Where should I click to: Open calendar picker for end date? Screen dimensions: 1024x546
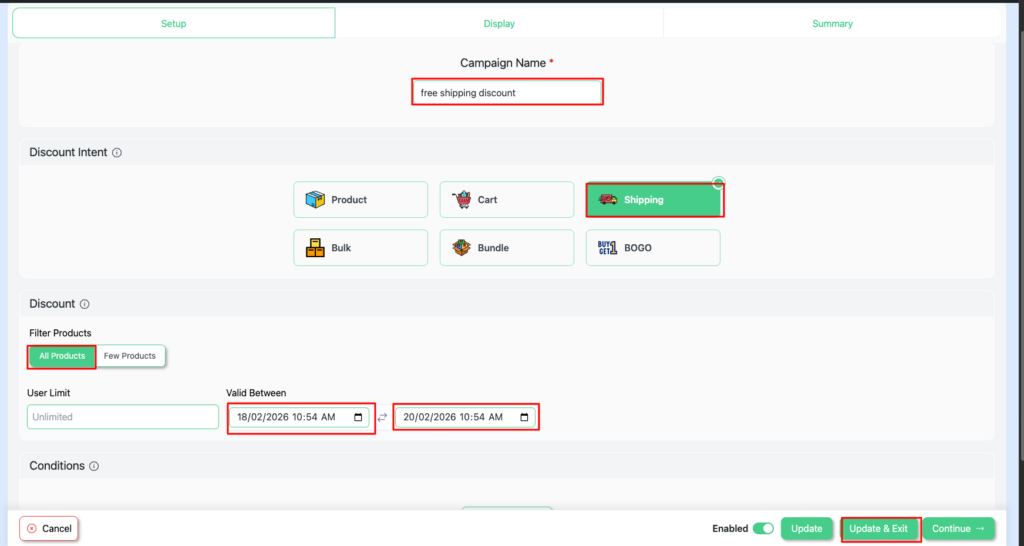click(524, 417)
